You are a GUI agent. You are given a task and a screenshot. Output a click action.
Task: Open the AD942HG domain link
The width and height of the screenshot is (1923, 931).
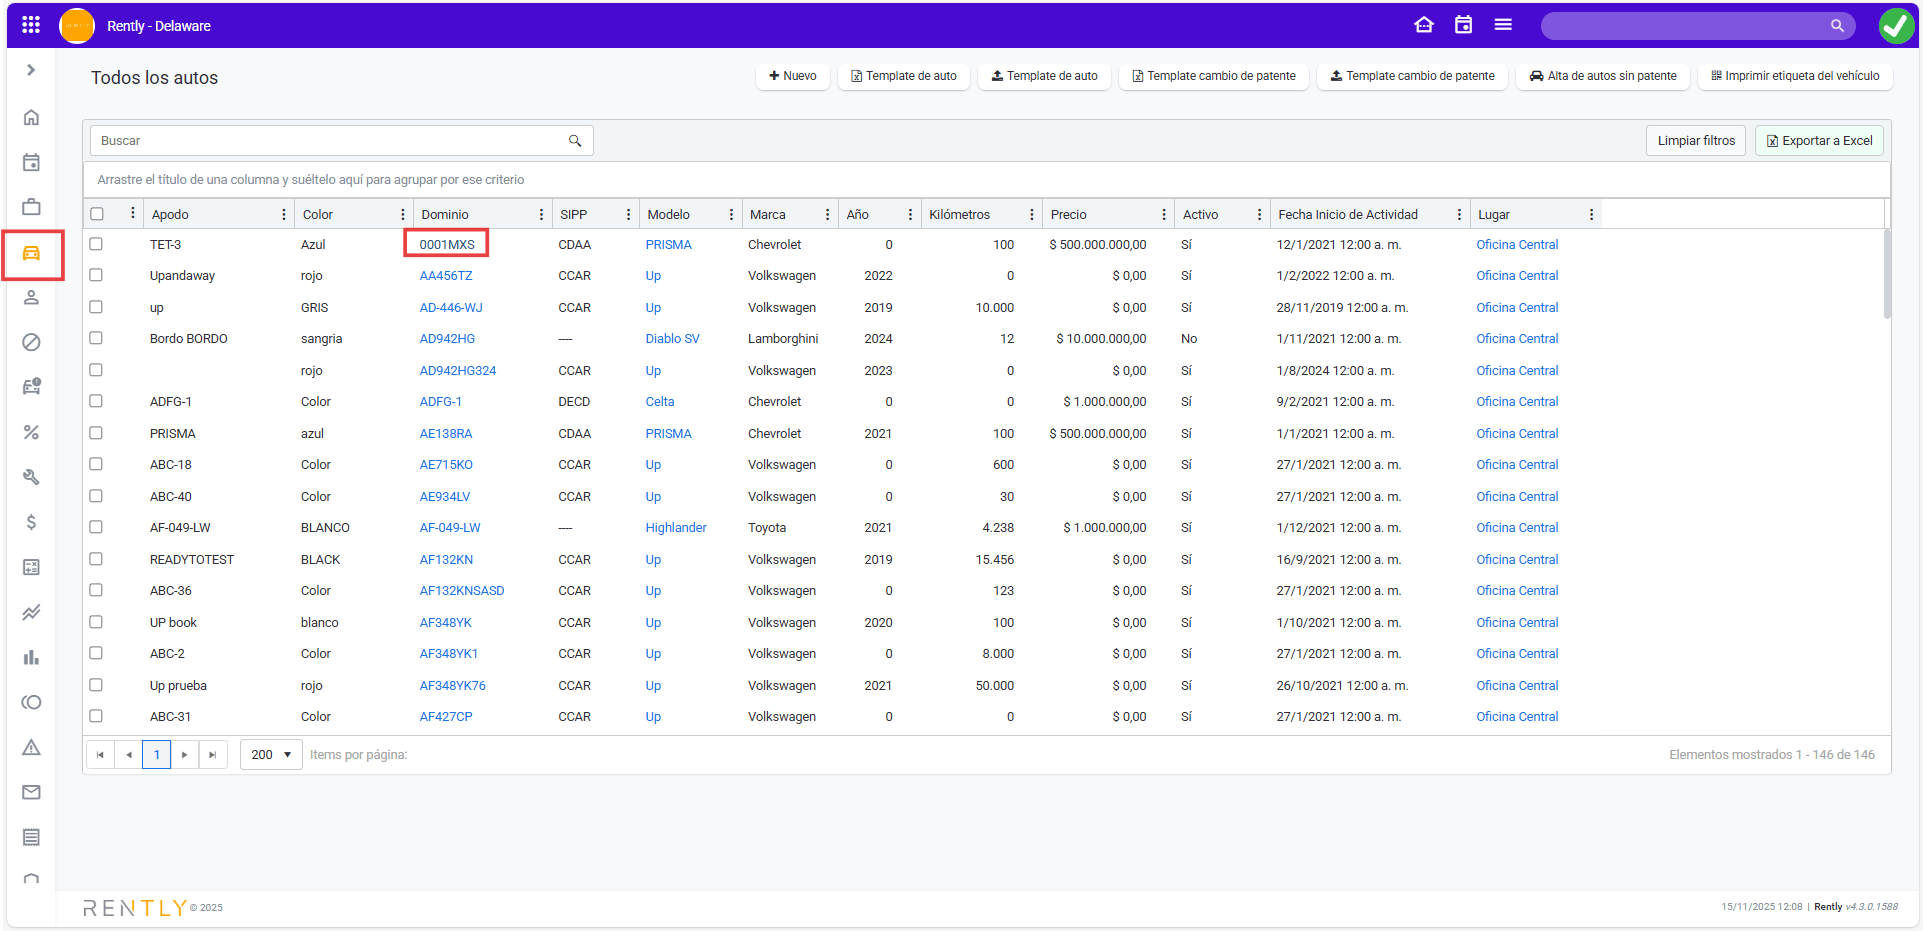pyautogui.click(x=447, y=339)
